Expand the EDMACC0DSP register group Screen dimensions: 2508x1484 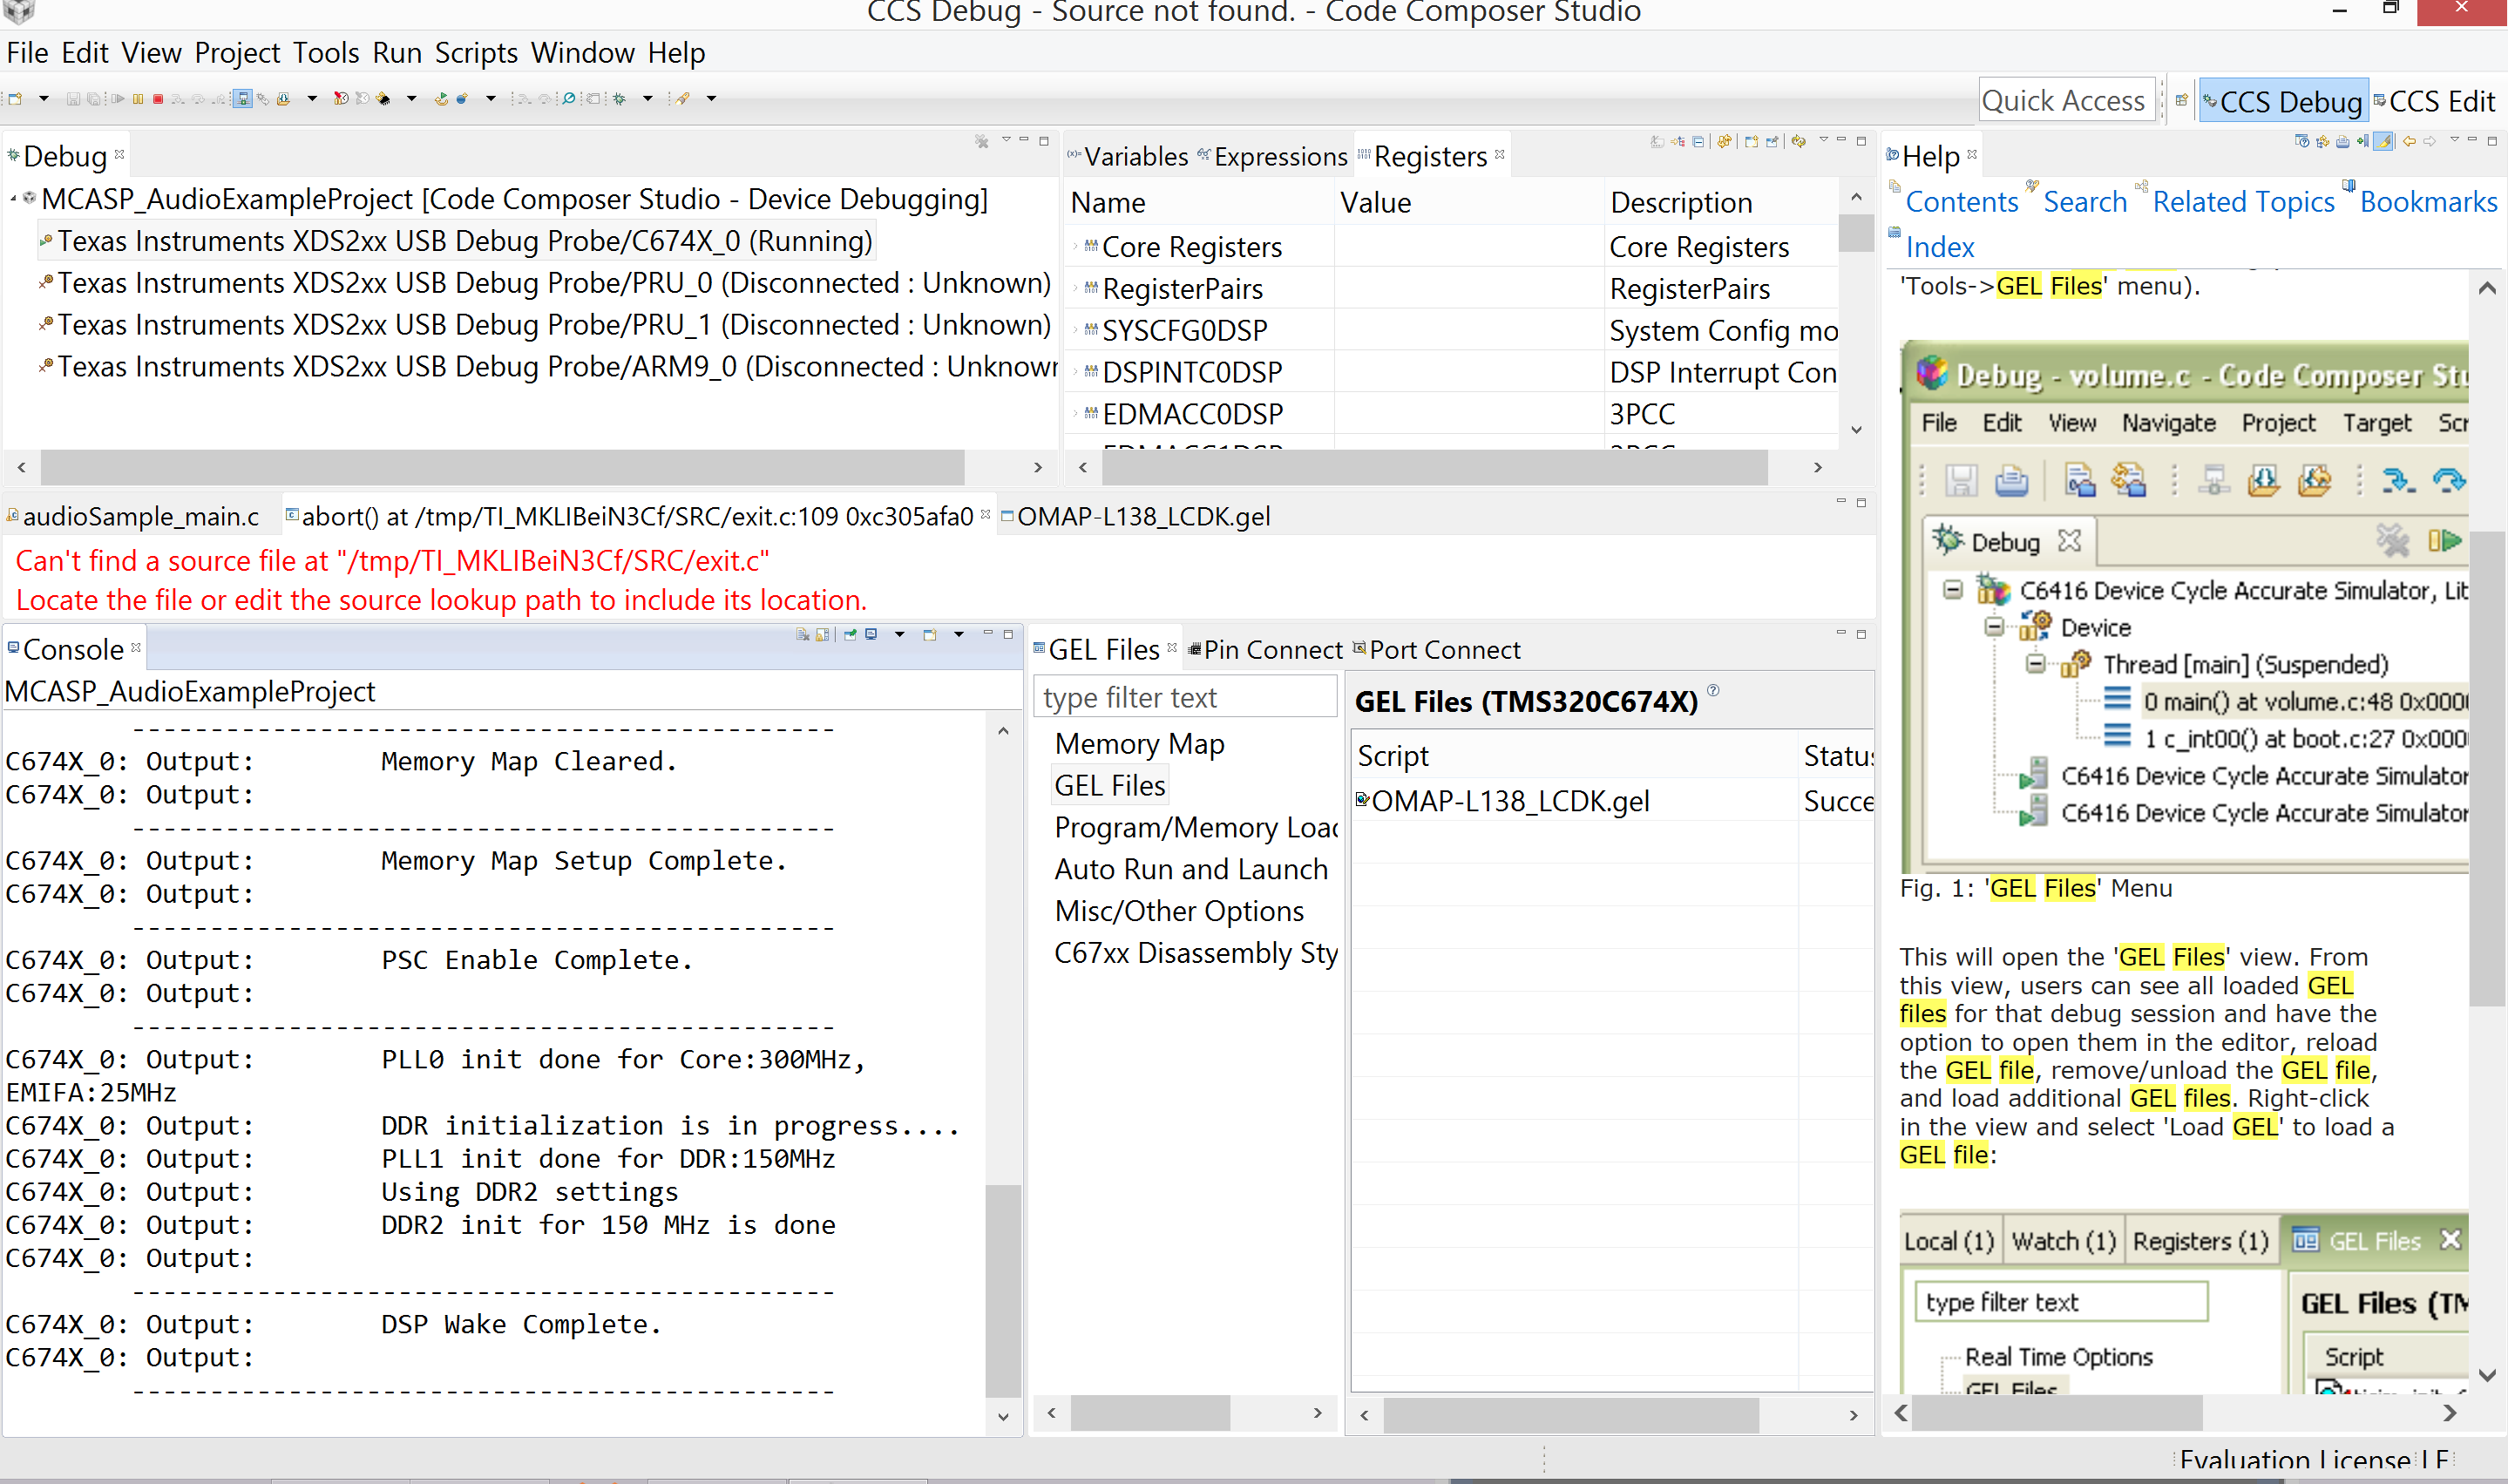tap(1076, 413)
